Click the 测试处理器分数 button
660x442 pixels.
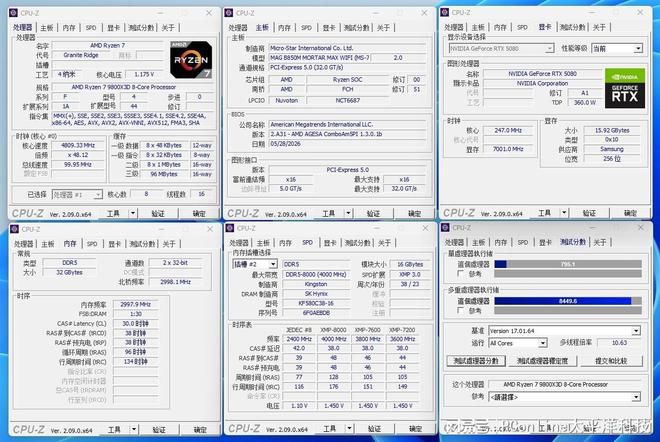pos(476,361)
